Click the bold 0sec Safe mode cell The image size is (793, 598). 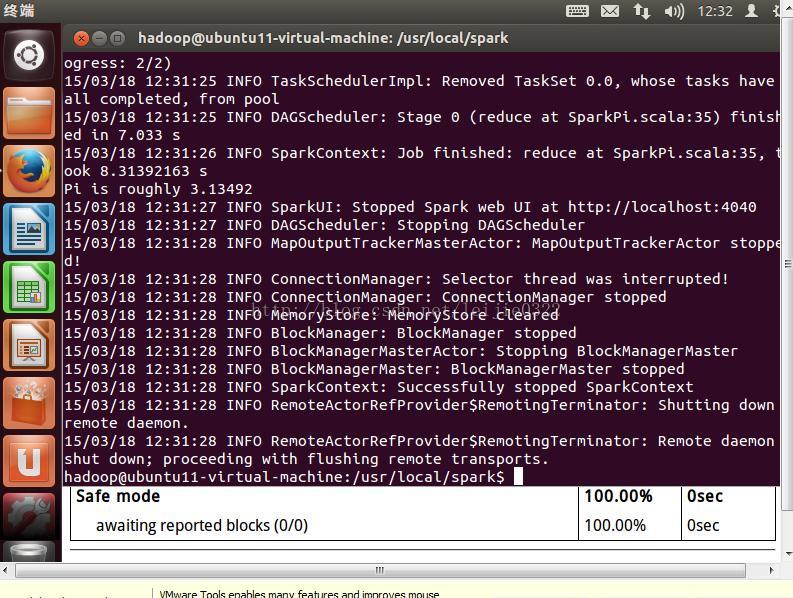tap(704, 496)
